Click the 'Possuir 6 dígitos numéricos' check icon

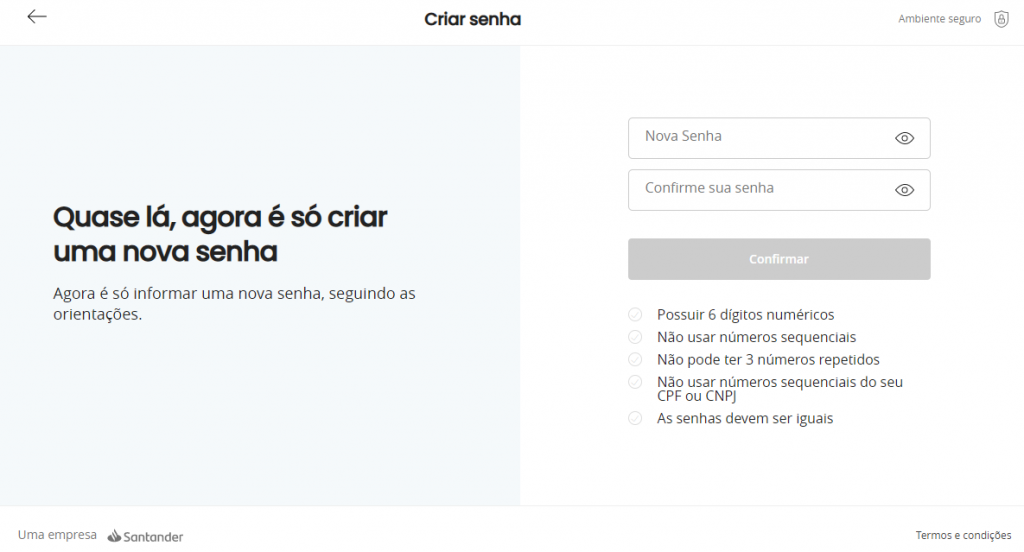coord(635,315)
